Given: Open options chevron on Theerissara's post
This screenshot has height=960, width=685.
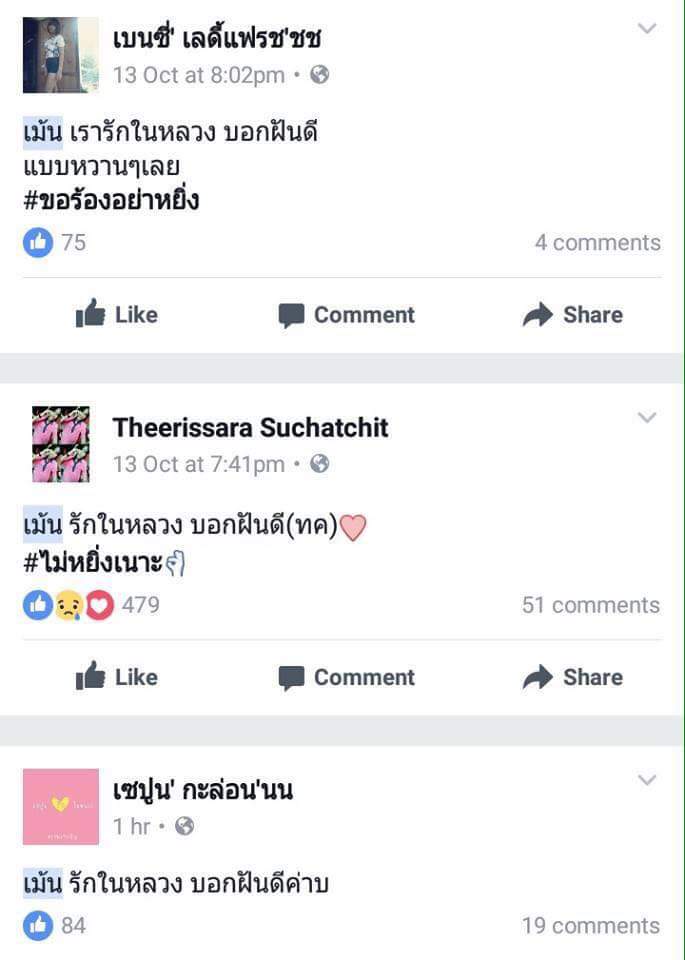Looking at the screenshot, I should (x=646, y=418).
